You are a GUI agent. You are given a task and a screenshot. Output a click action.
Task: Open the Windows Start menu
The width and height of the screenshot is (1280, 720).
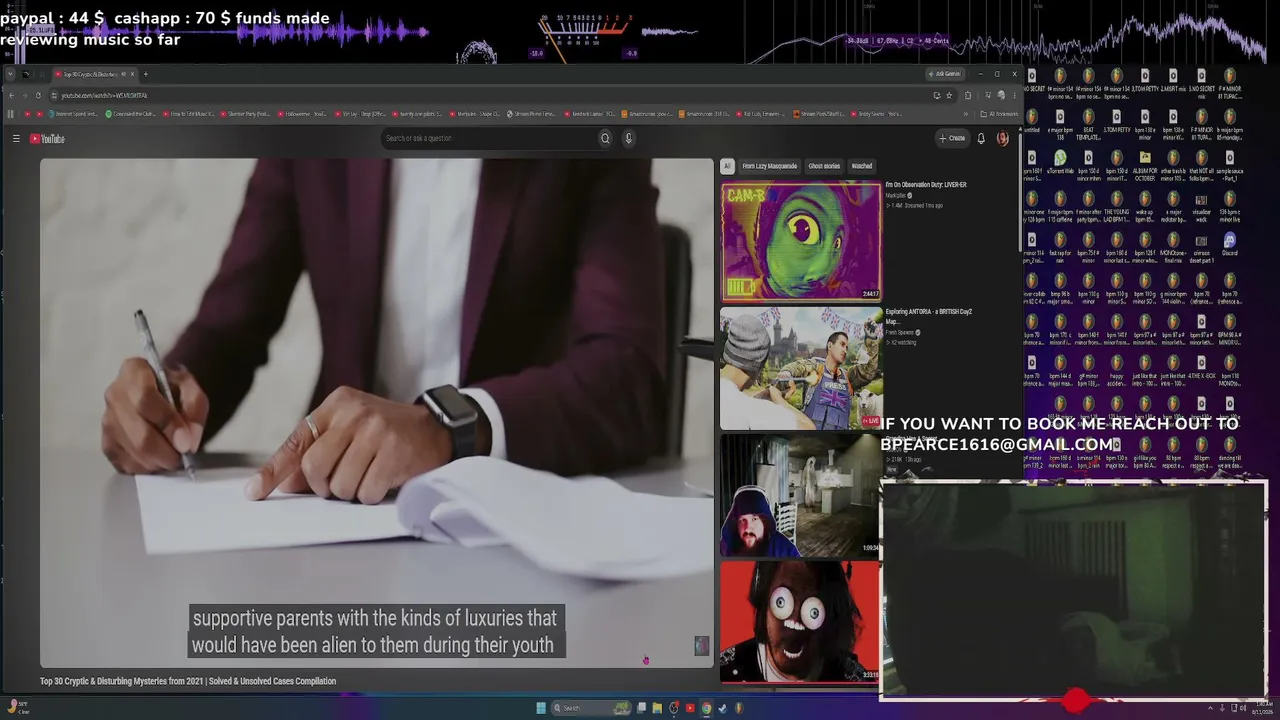tap(541, 708)
